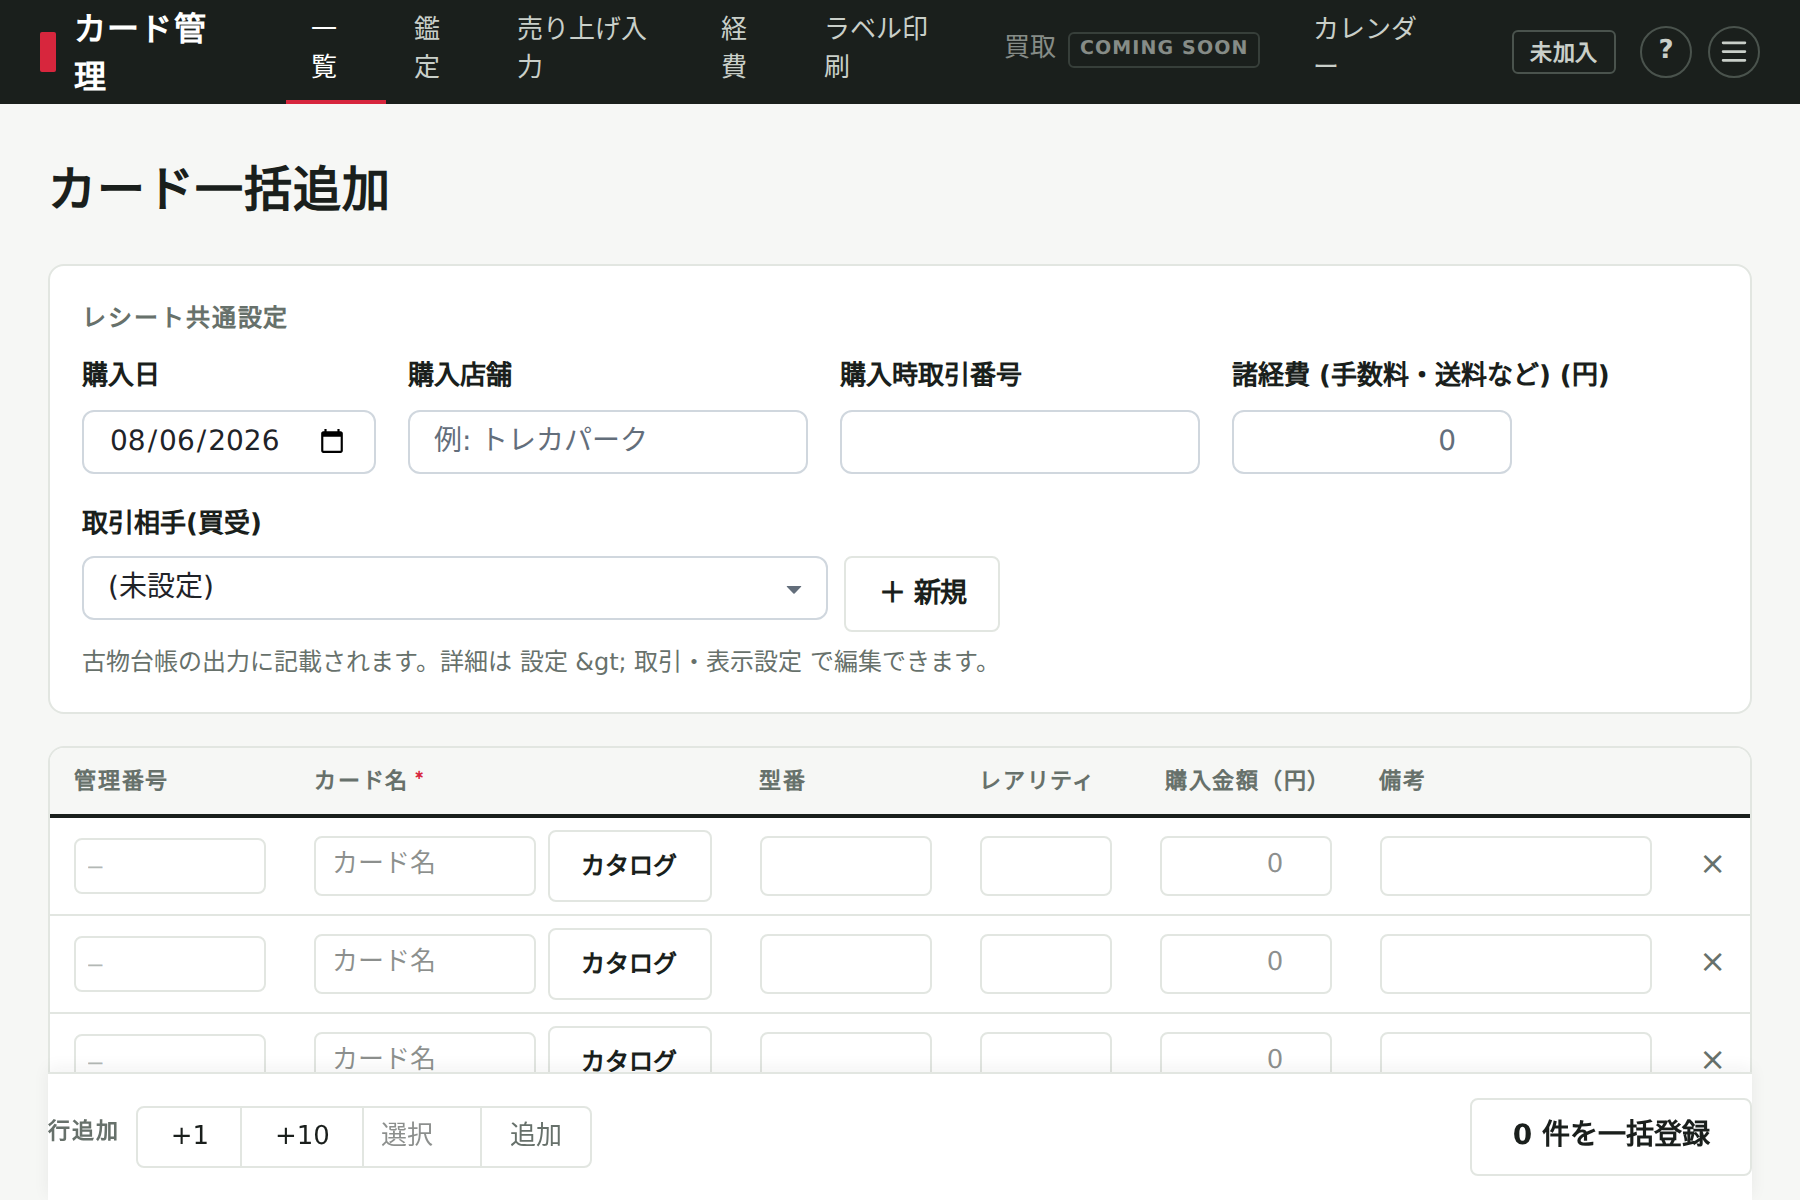Image resolution: width=1800 pixels, height=1200 pixels.
Task: Click the calendar picker icon in 購入日
Action: [332, 441]
